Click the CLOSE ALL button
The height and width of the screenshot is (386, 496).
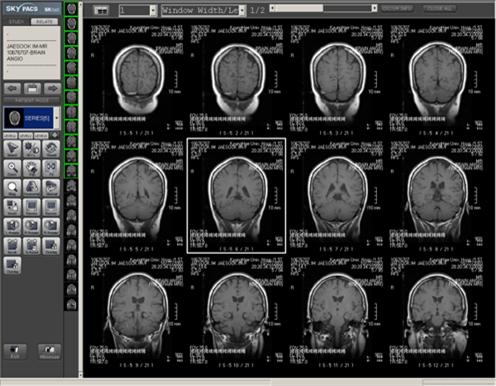439,8
